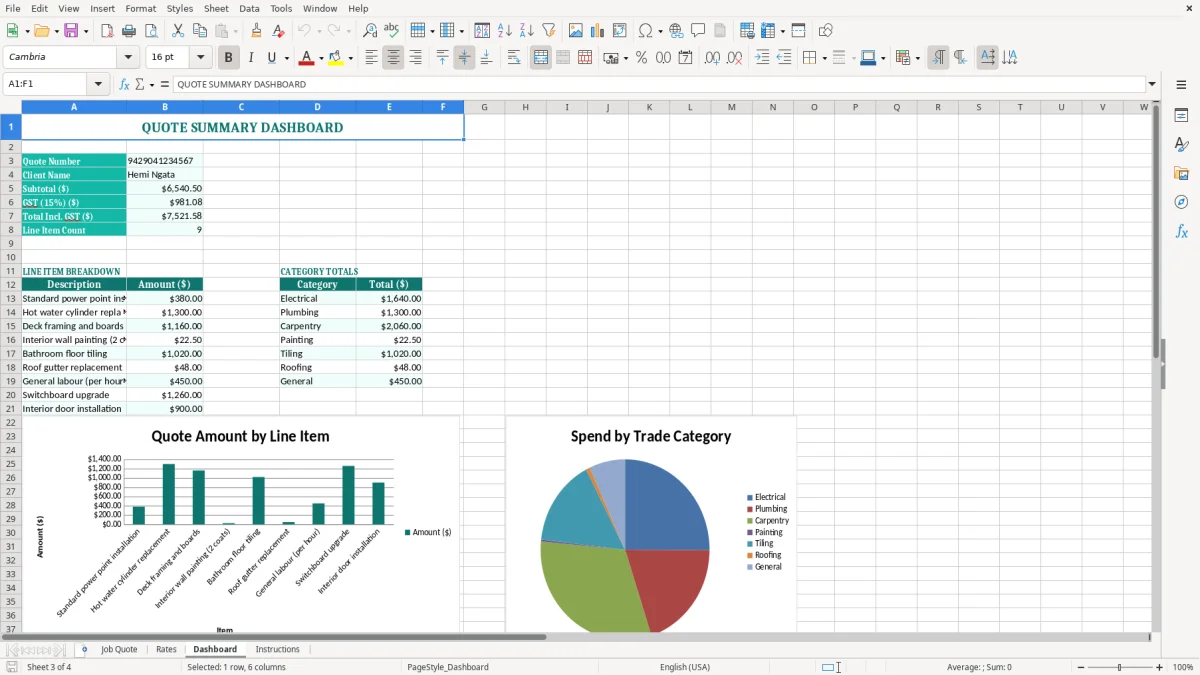
Task: Toggle Bold formatting
Action: [229, 58]
